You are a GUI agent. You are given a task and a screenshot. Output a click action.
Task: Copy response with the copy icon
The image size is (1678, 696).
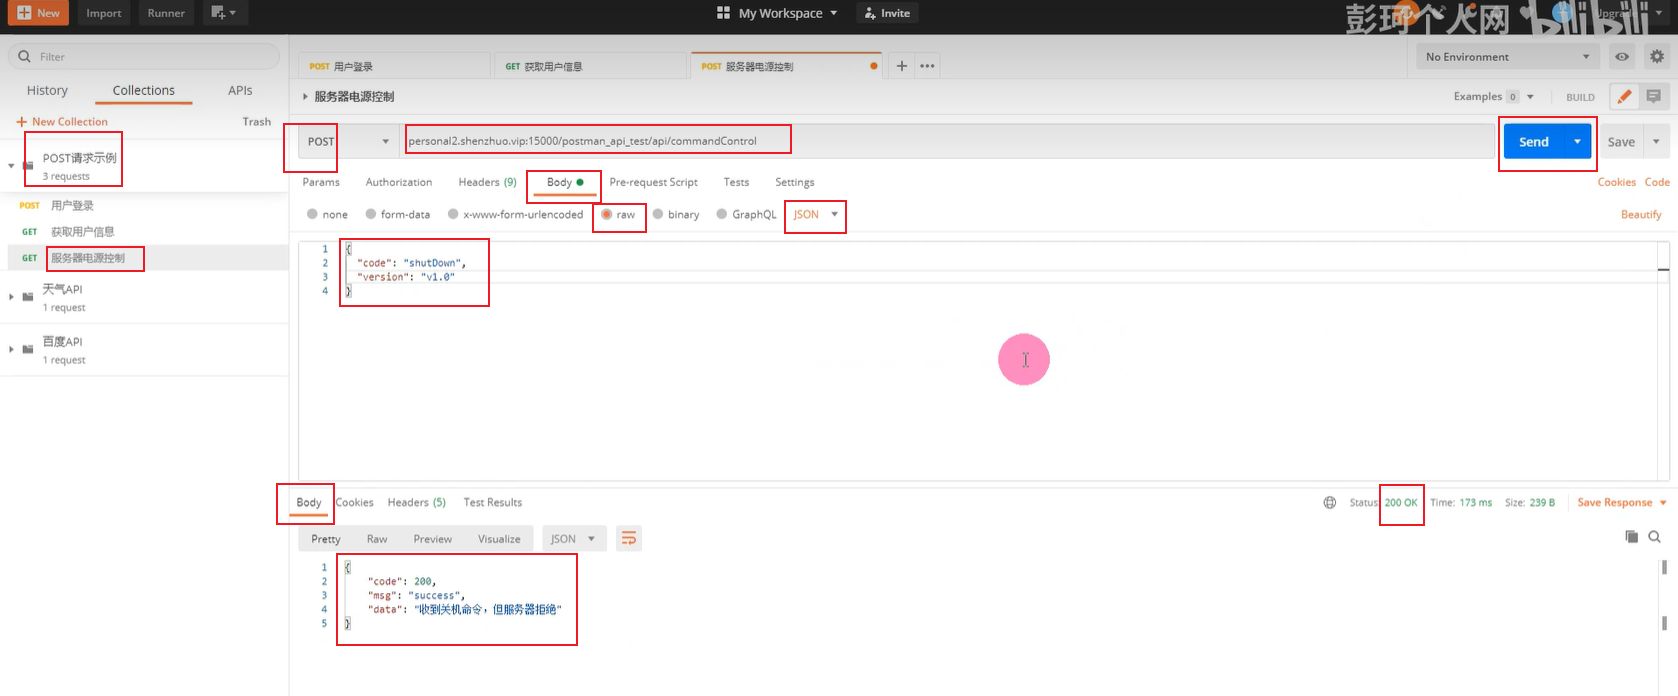[1631, 537]
